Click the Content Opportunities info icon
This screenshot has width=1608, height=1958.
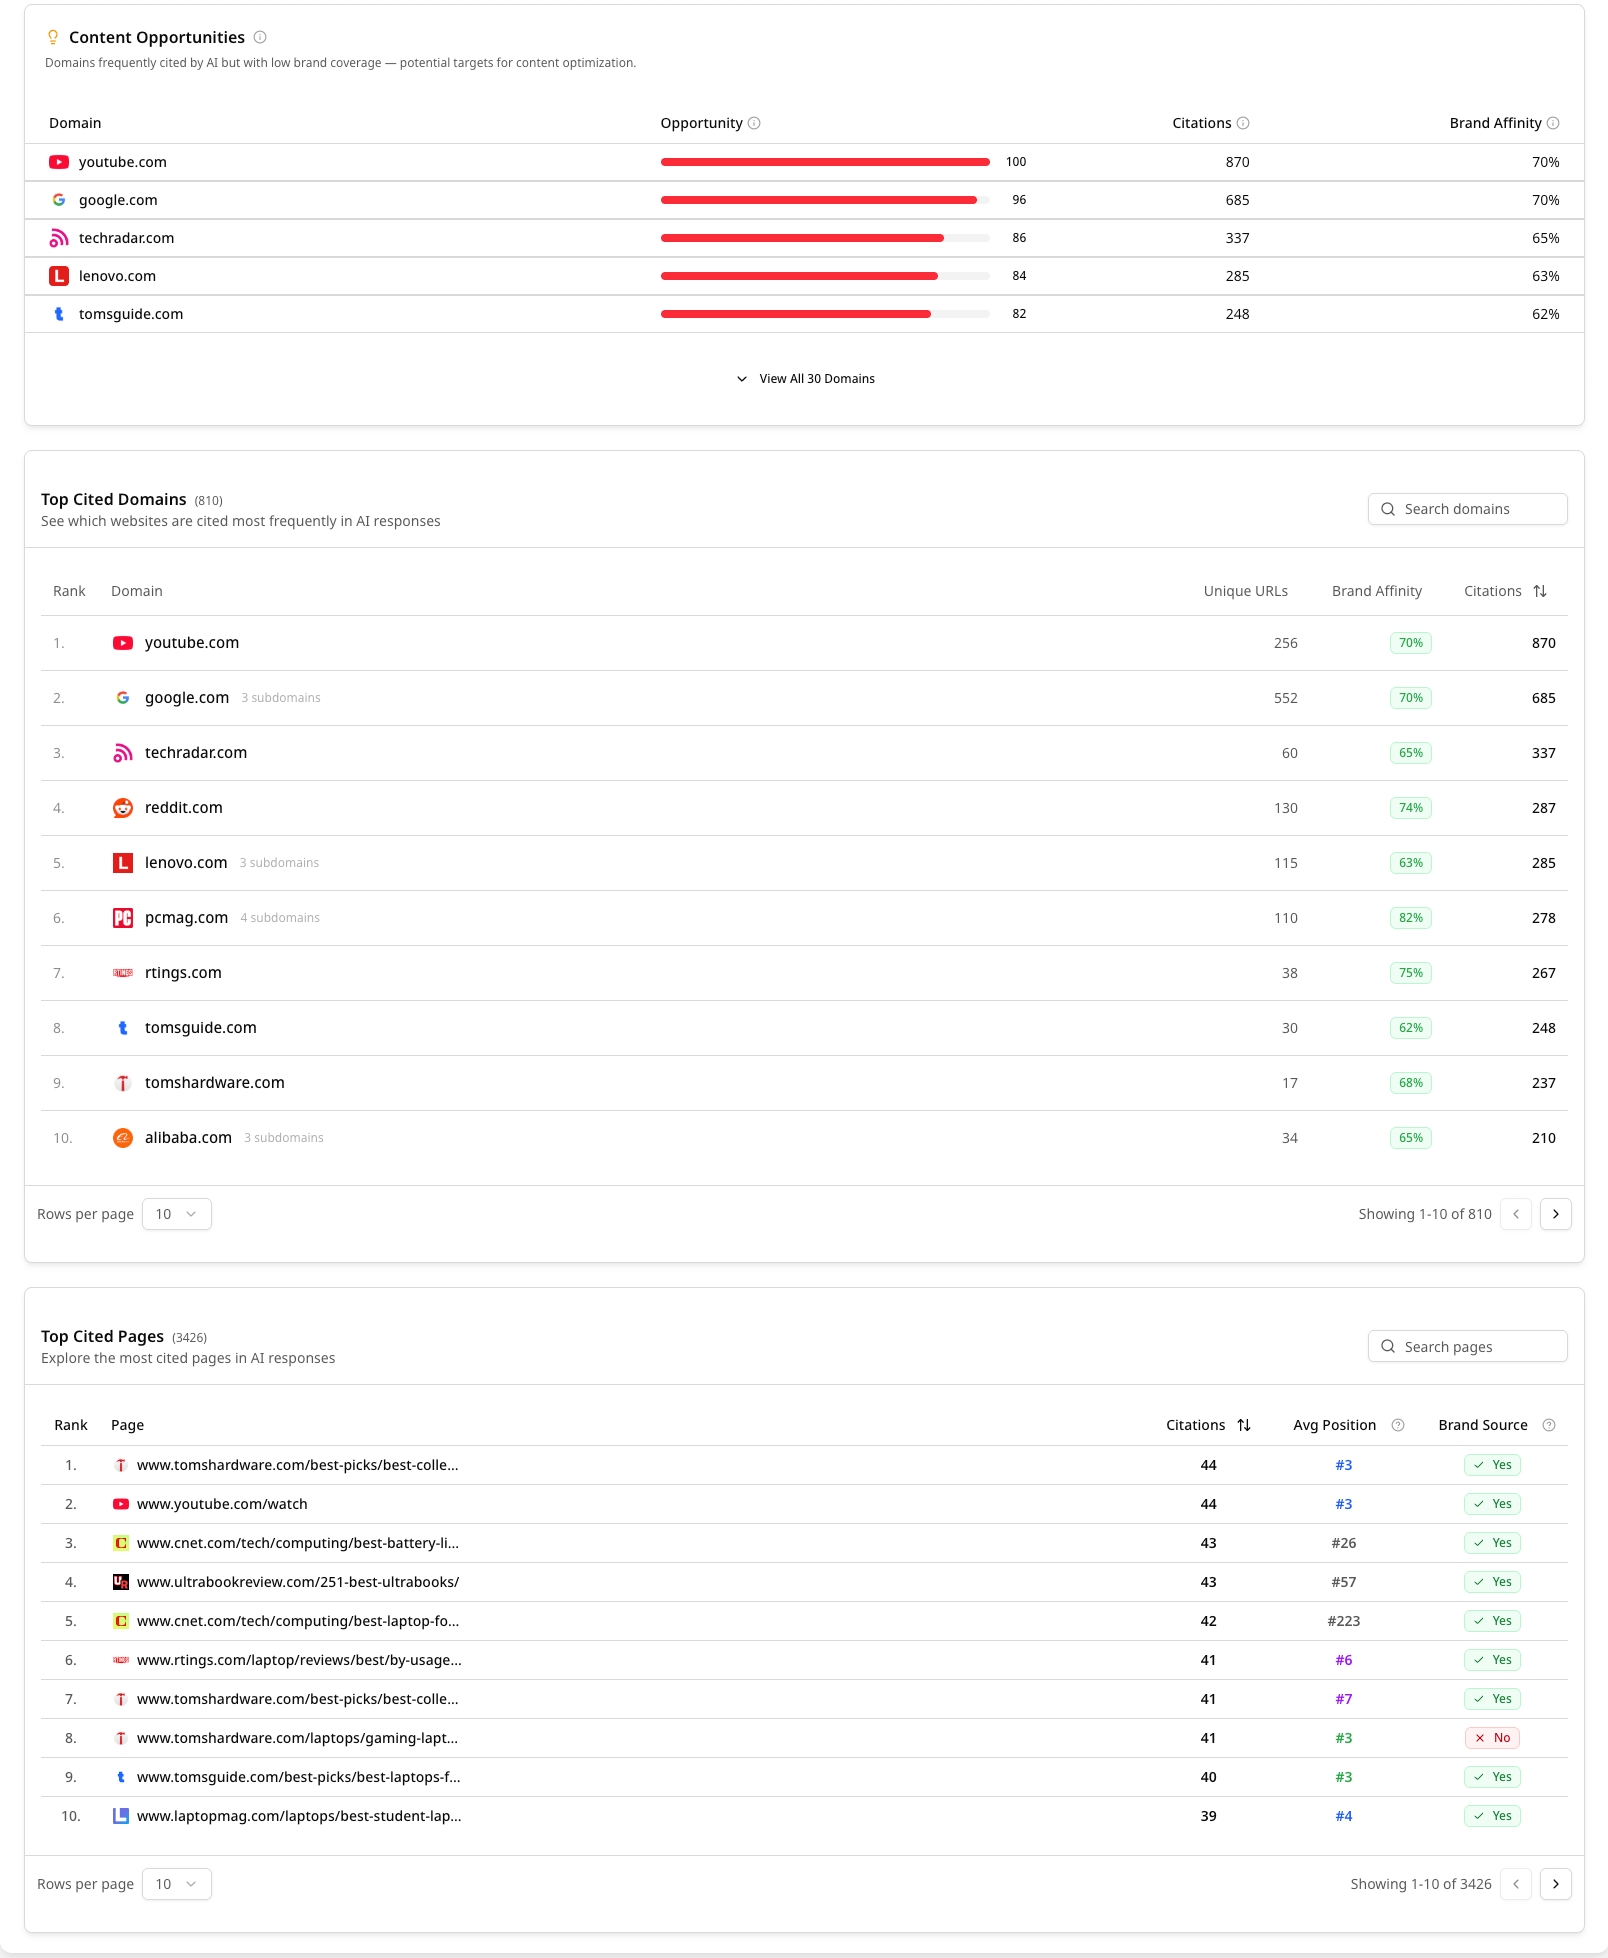pyautogui.click(x=260, y=37)
